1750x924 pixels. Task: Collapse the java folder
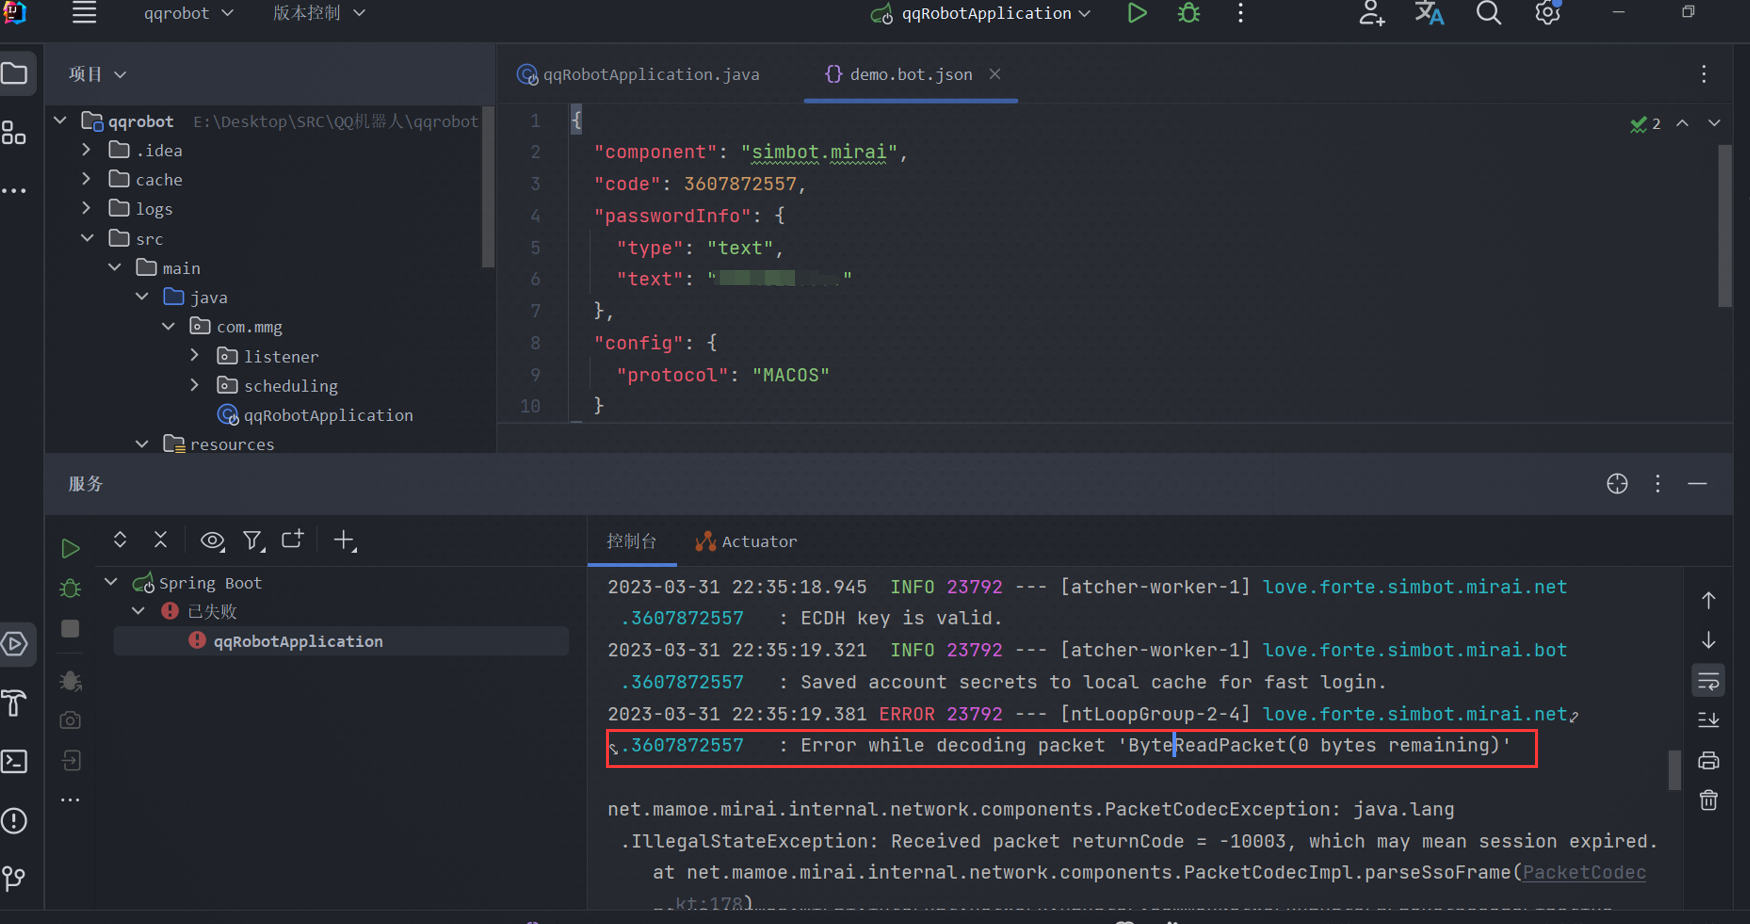(x=142, y=297)
